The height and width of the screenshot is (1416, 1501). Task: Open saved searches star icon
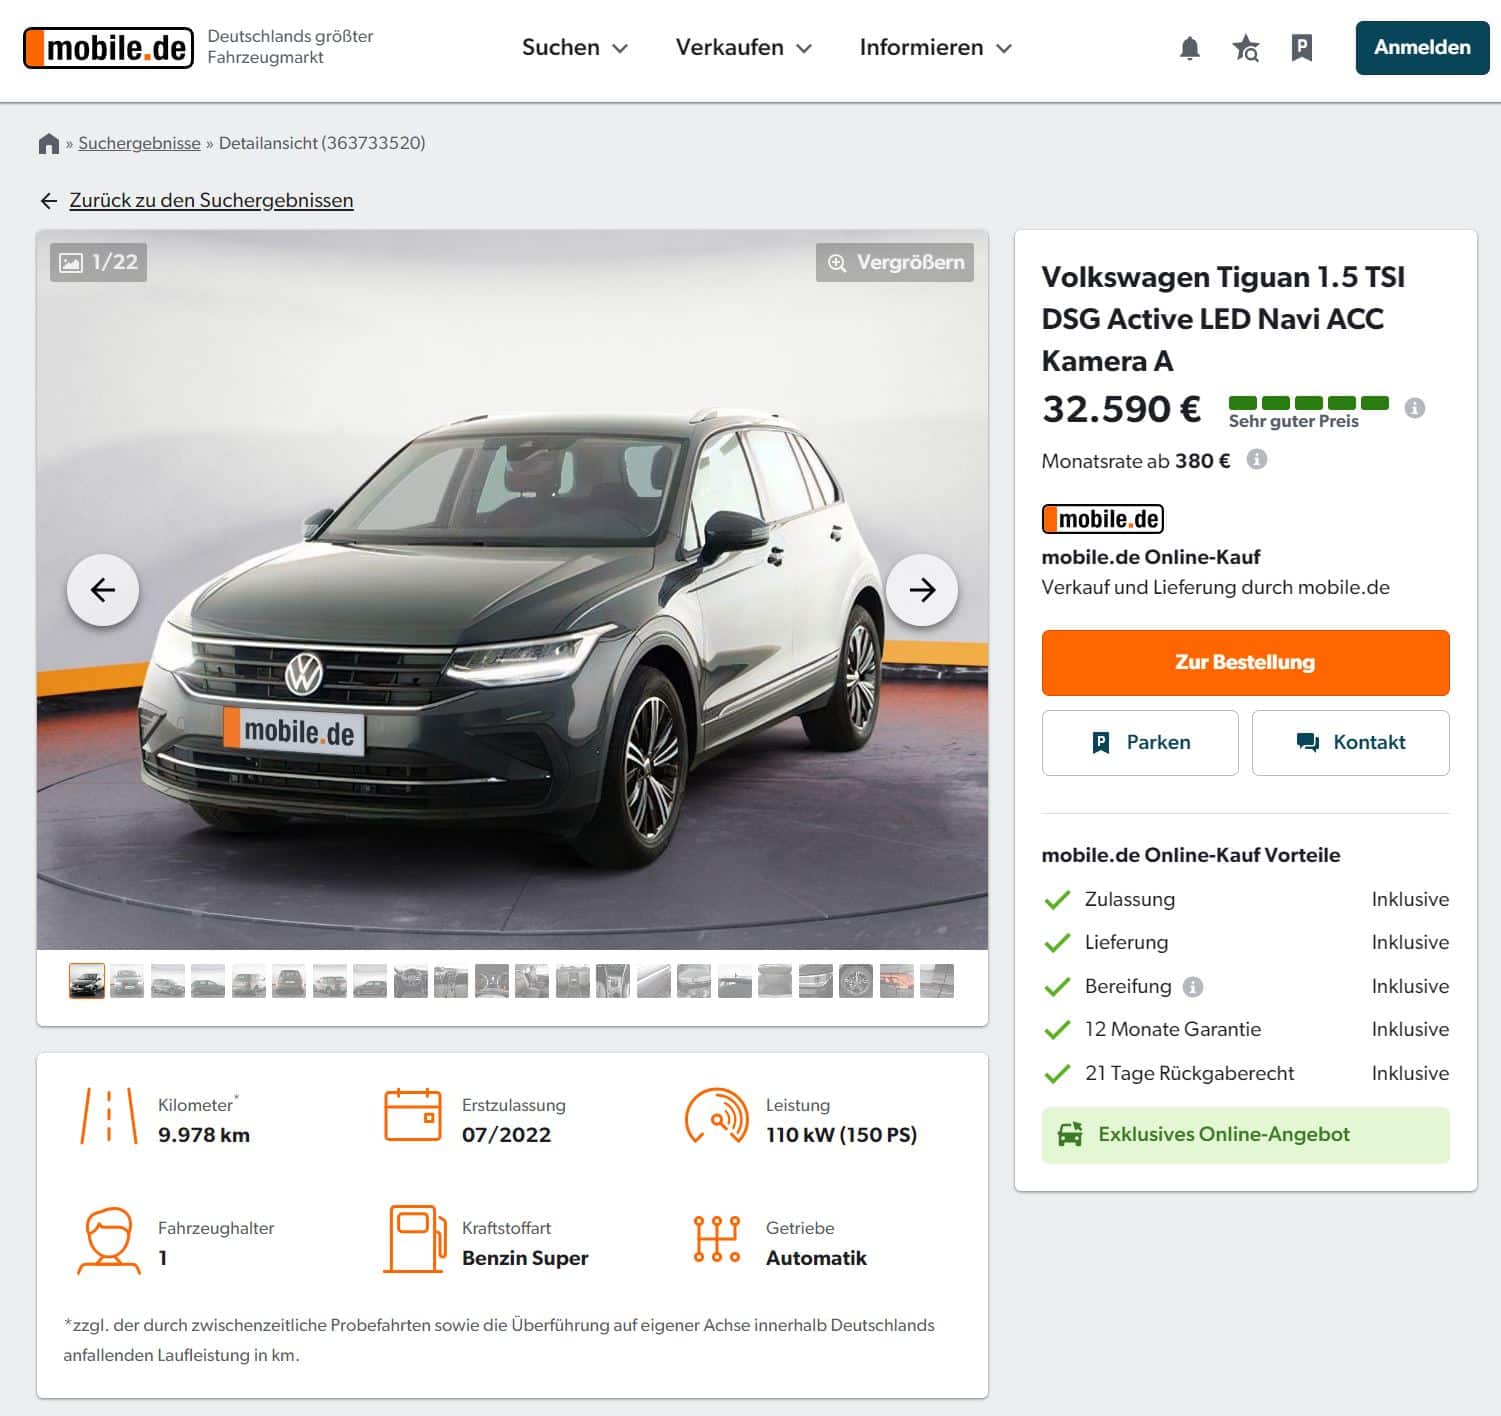point(1246,48)
